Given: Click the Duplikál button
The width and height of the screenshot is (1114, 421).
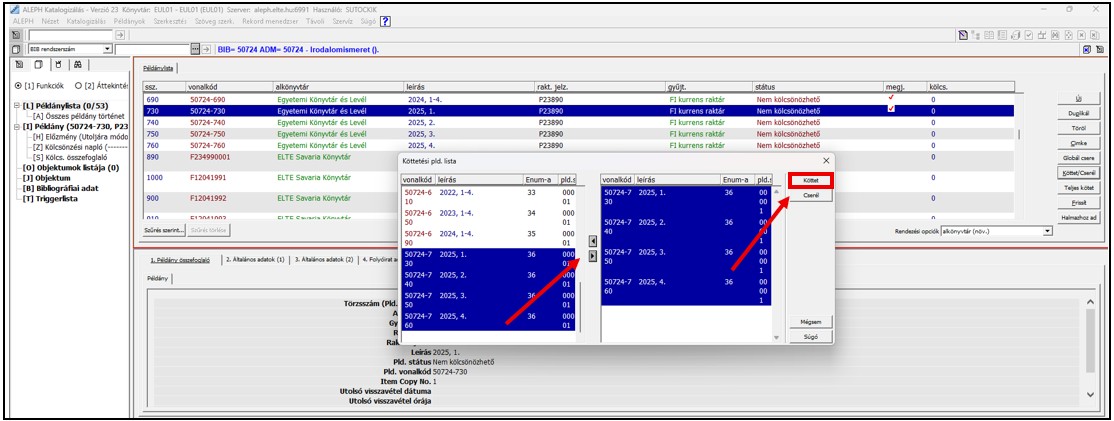Looking at the screenshot, I should coord(1078,114).
